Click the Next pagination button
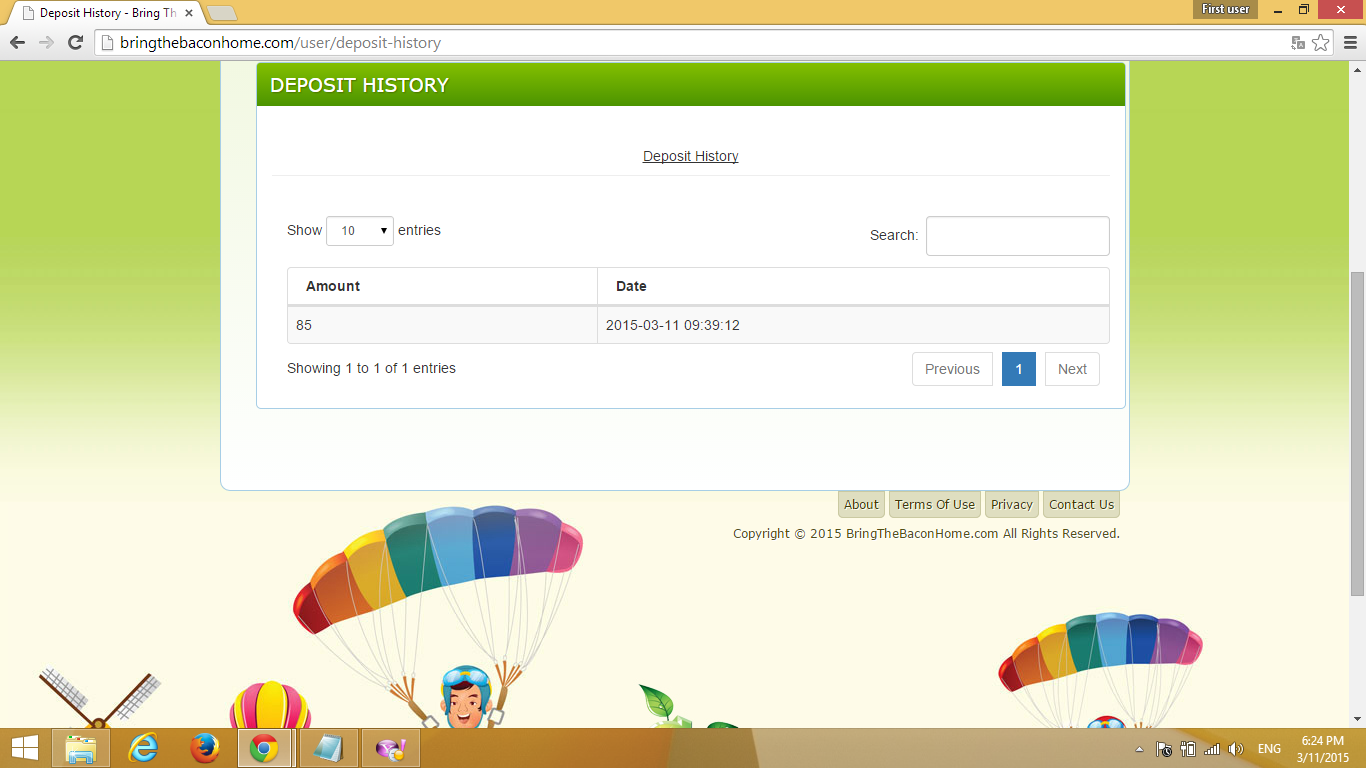 (1071, 368)
